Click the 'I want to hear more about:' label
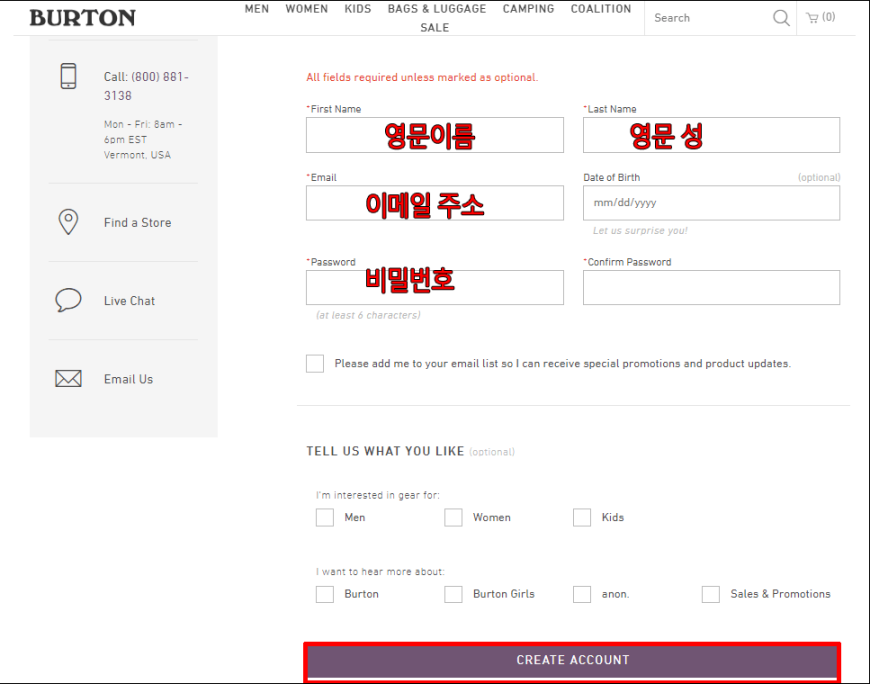The height and width of the screenshot is (684, 870). (x=380, y=571)
